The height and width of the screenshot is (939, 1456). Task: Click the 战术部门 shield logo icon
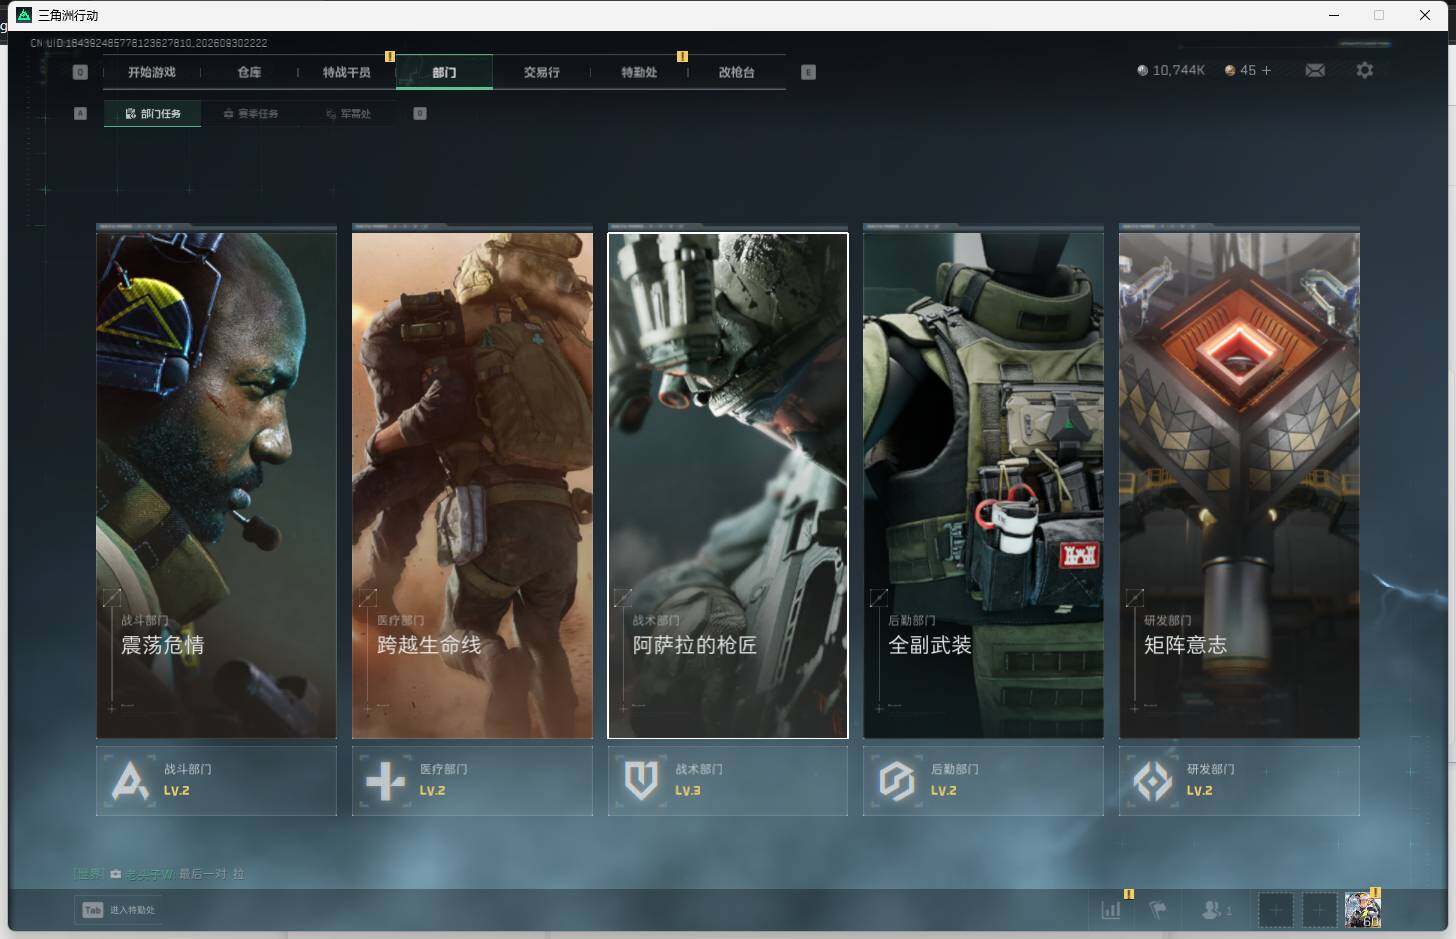pyautogui.click(x=641, y=780)
